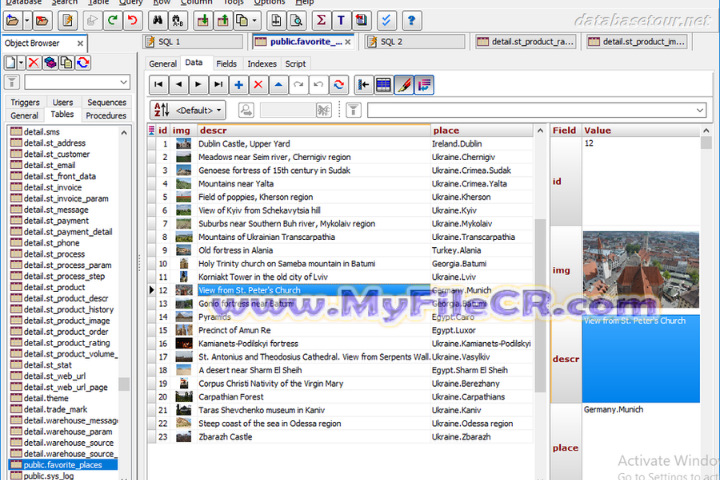Select detail.st_customer in the table list

56,154
